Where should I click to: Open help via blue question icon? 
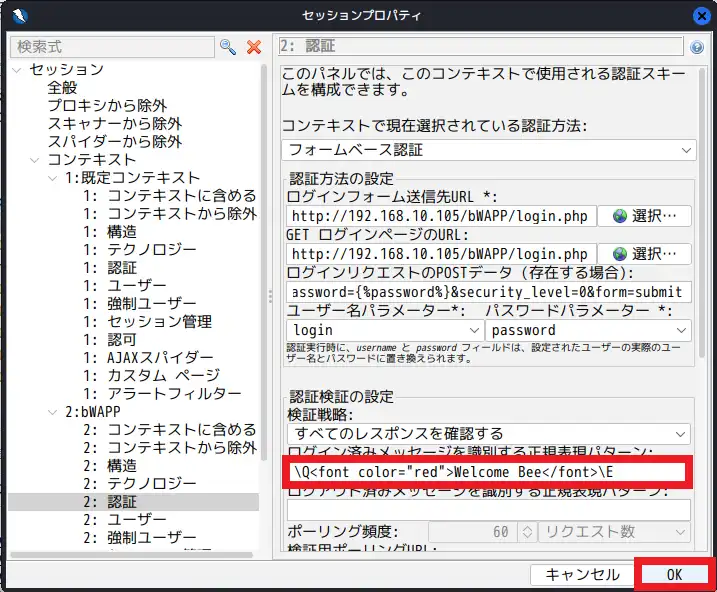[696, 47]
